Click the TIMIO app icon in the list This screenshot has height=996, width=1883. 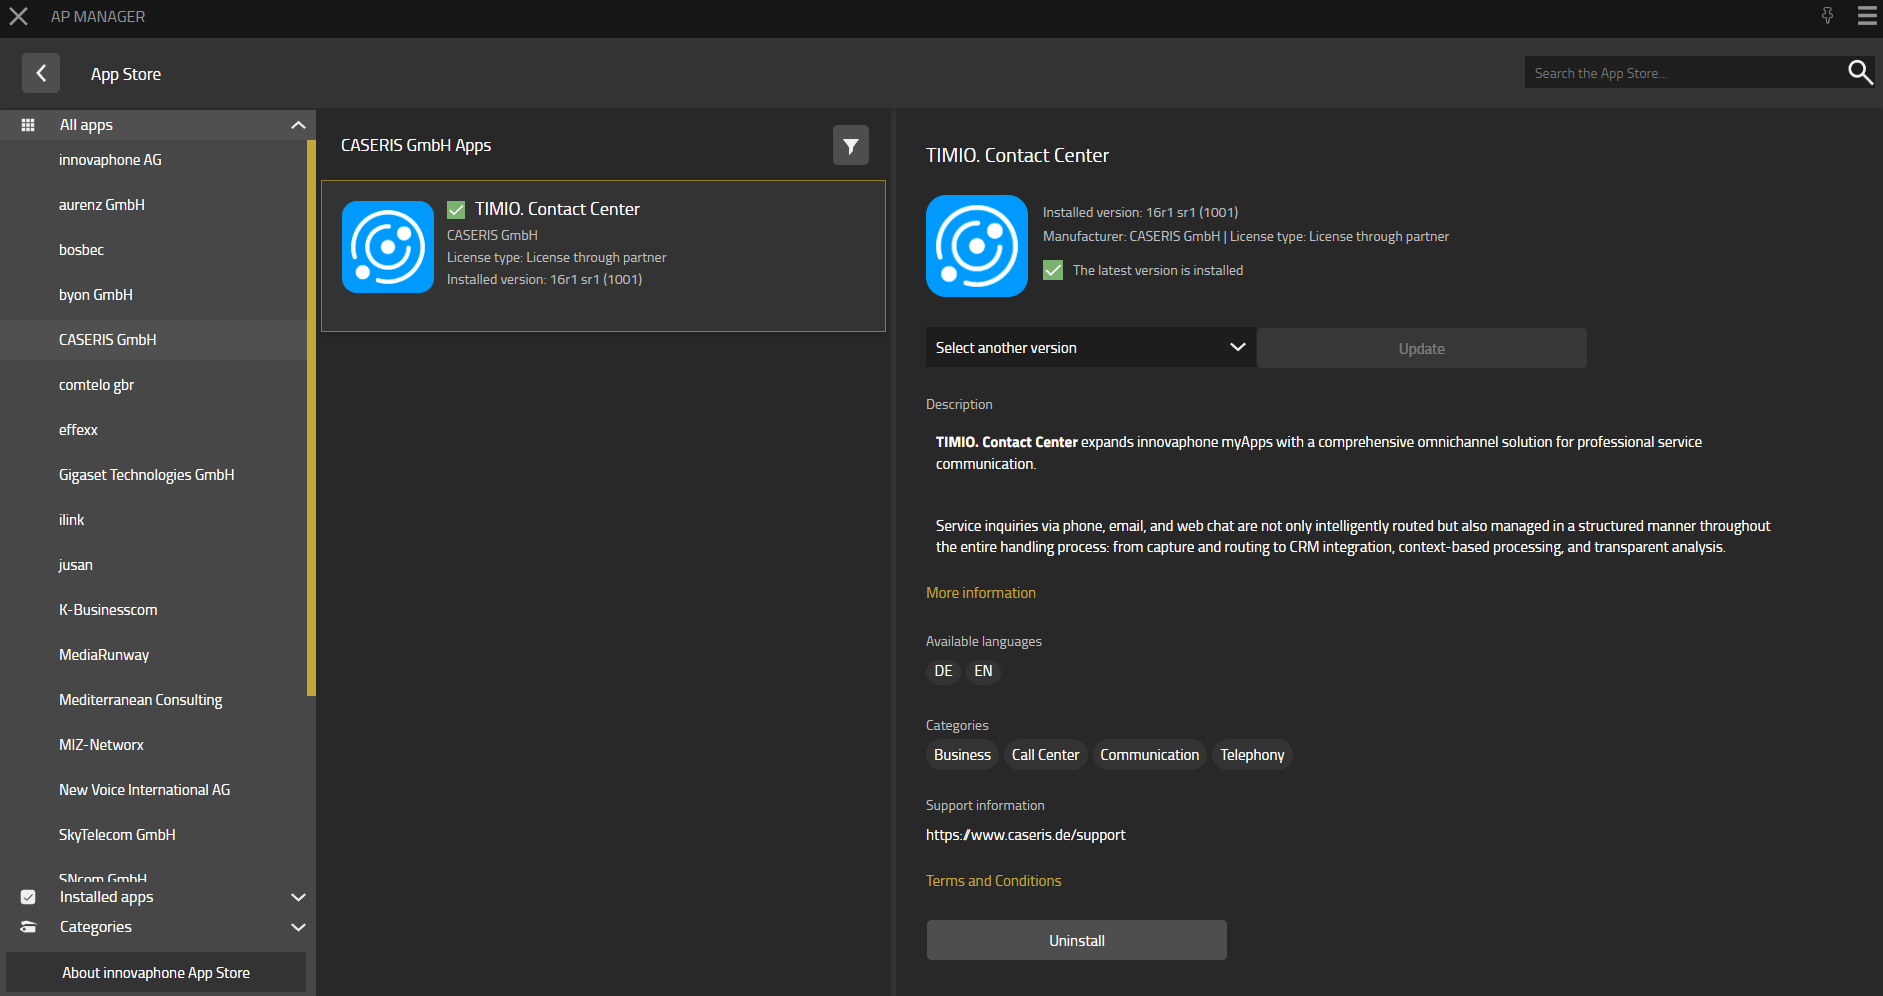point(388,247)
